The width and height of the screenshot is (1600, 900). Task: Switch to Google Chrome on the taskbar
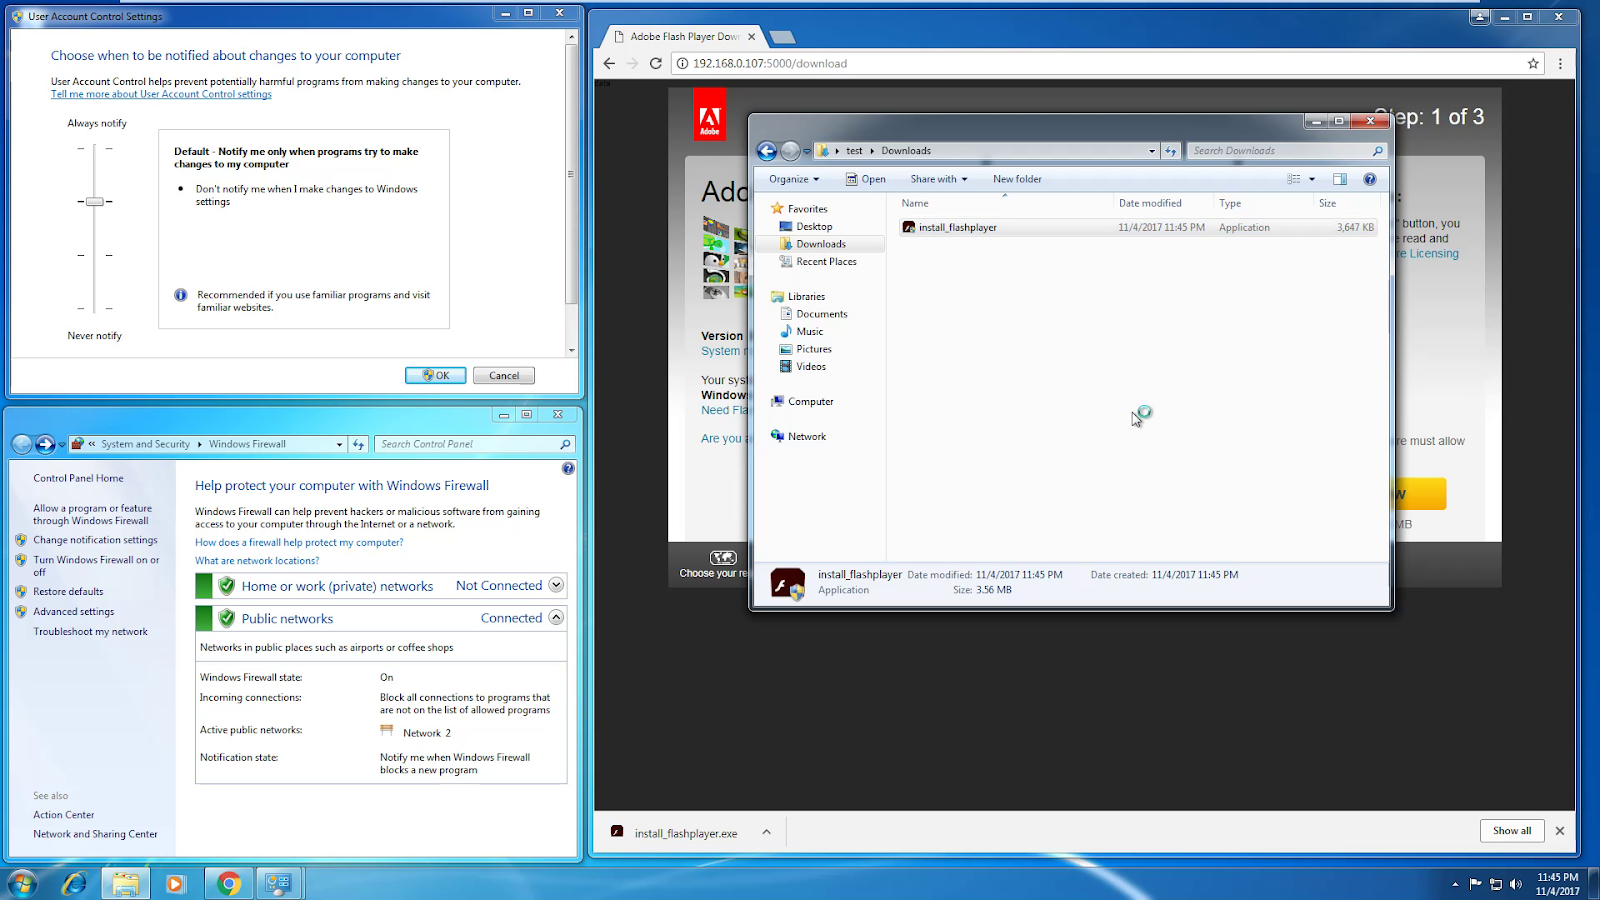coord(229,884)
